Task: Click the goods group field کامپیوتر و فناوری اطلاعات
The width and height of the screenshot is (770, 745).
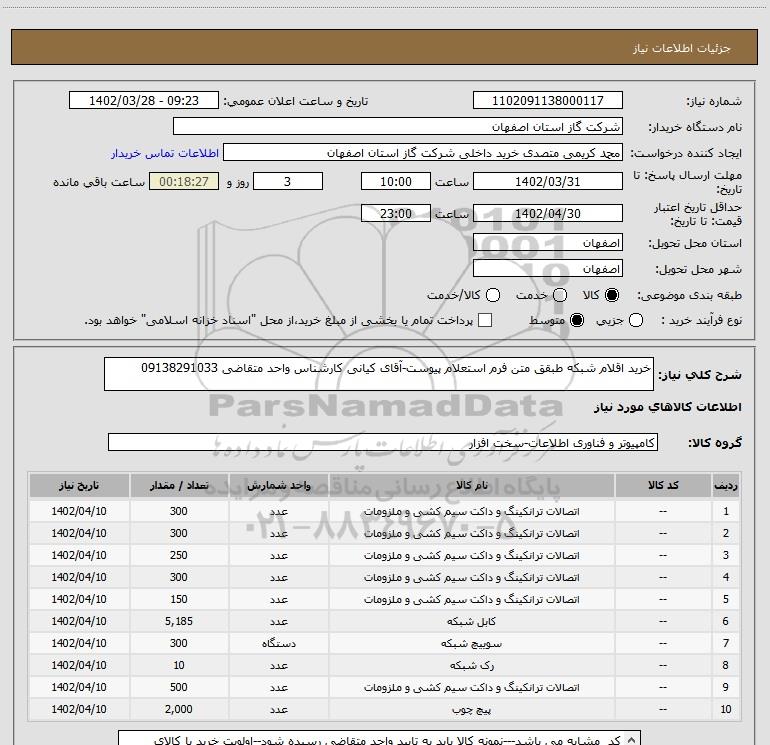Action: 383,442
